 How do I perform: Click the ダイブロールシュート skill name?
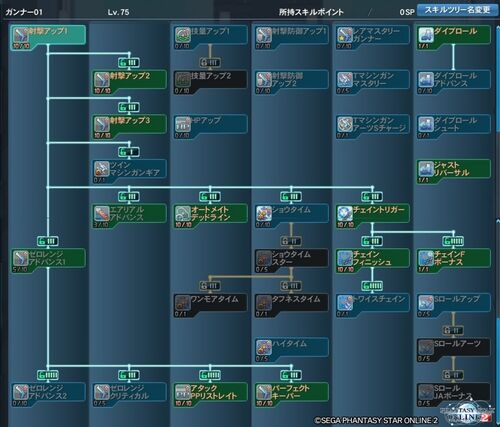[455, 124]
